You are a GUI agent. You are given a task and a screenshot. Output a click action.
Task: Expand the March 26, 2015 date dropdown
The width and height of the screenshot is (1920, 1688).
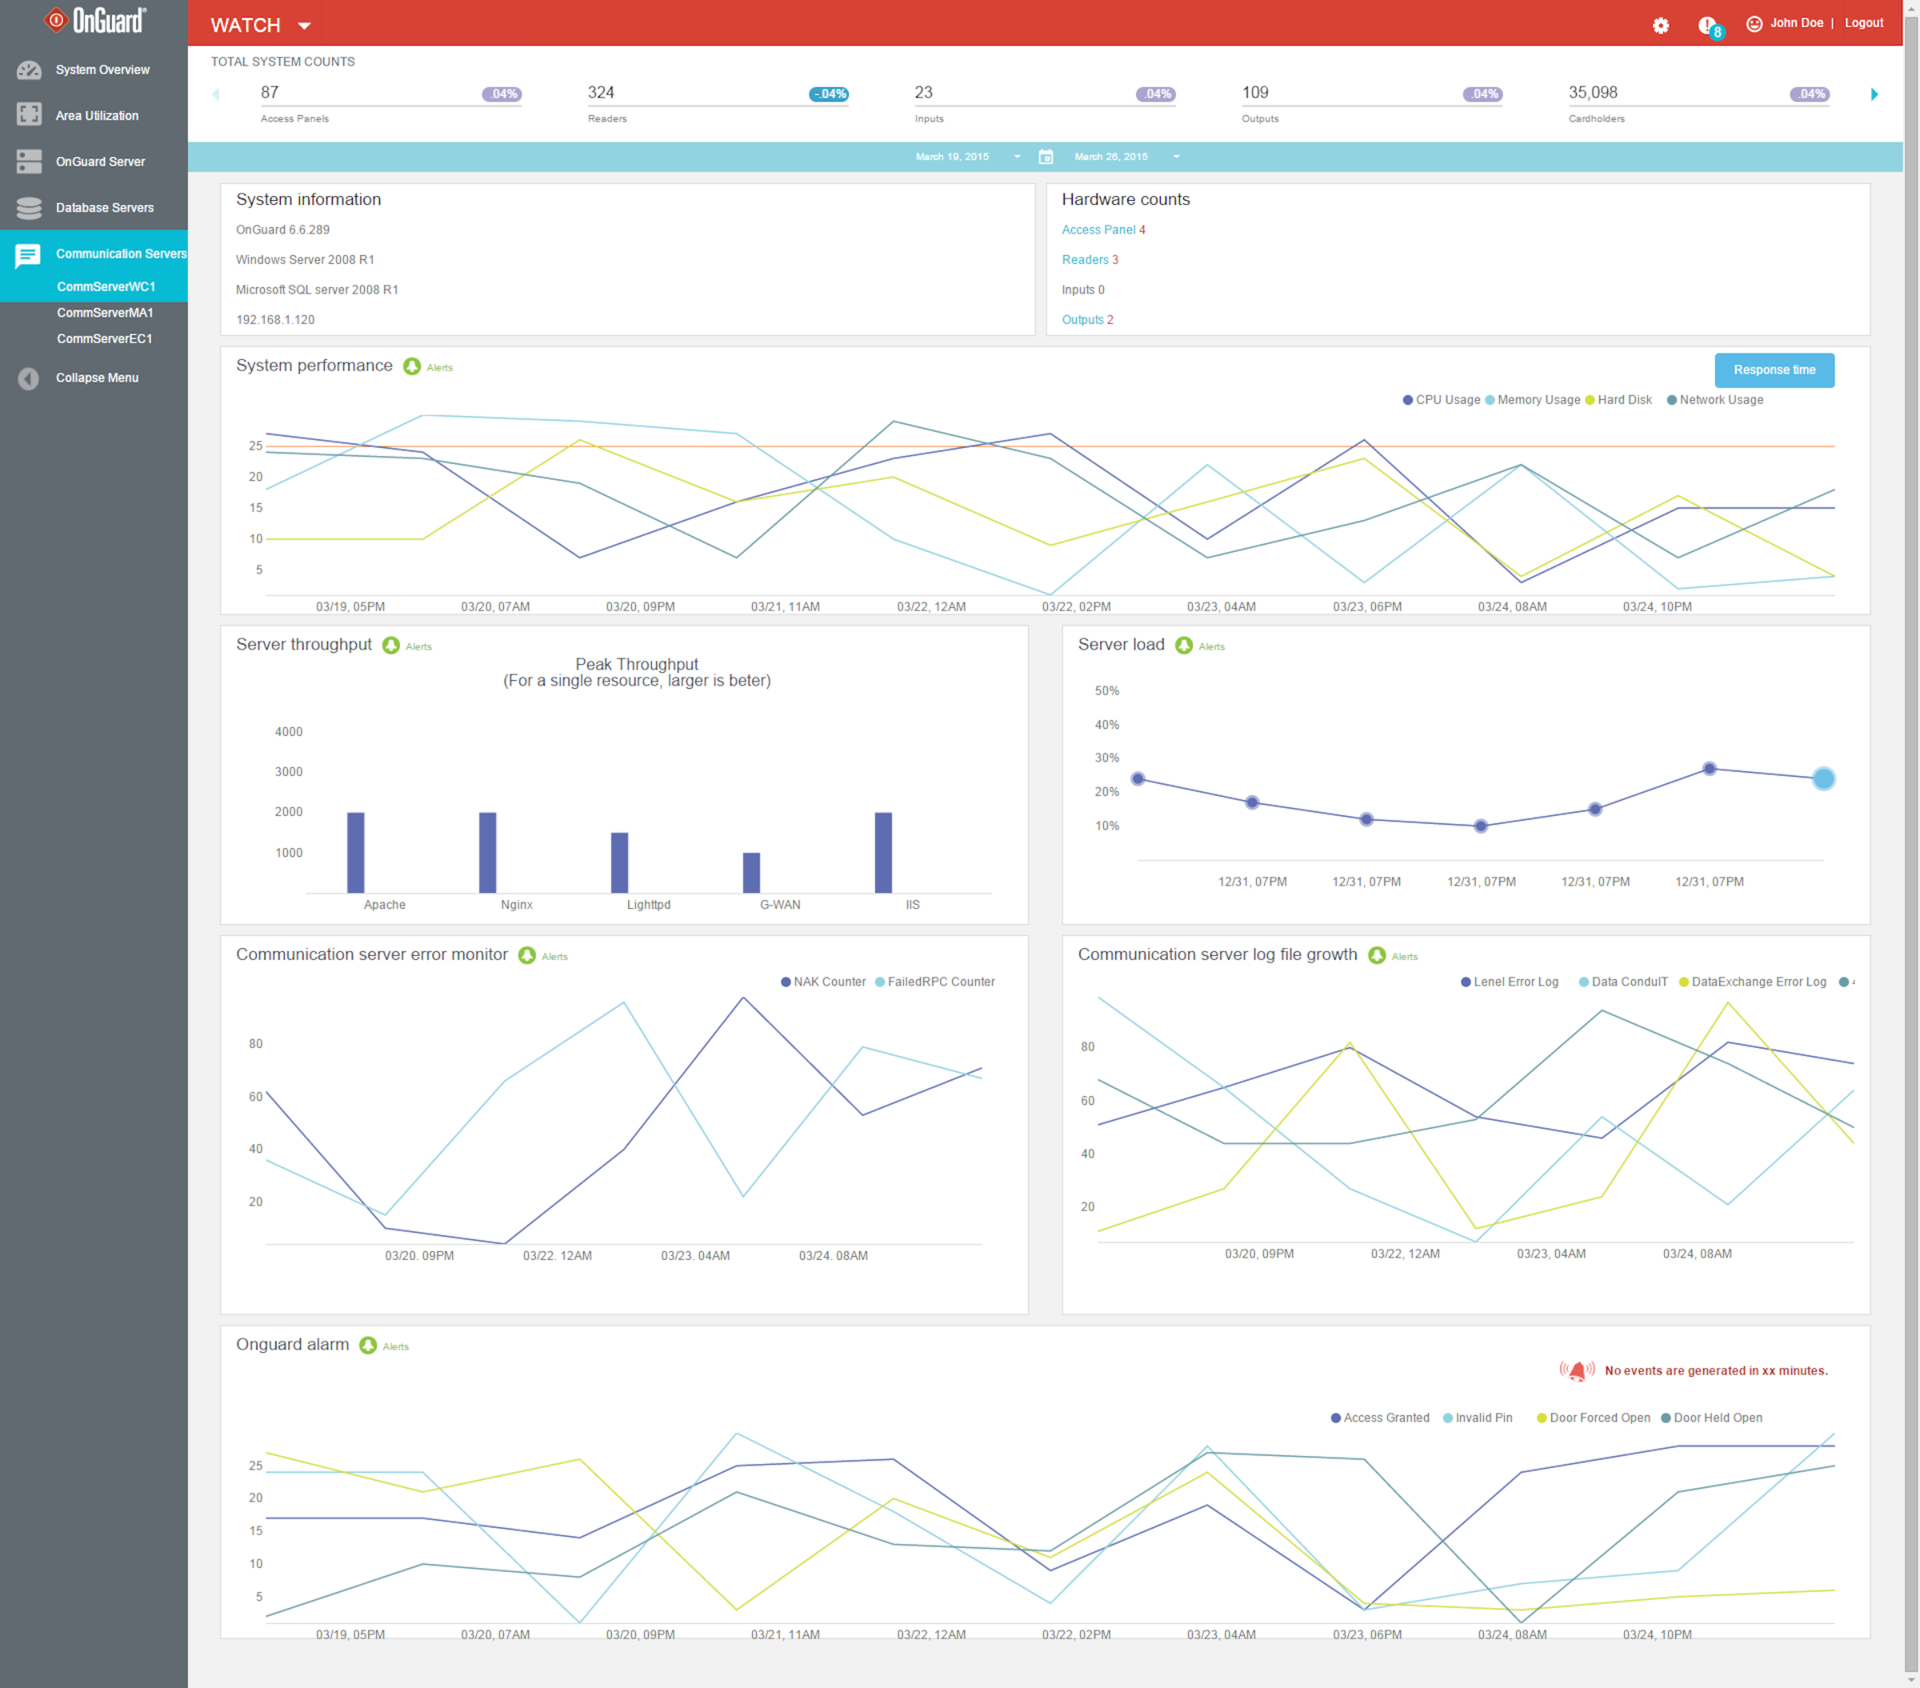pos(1176,157)
